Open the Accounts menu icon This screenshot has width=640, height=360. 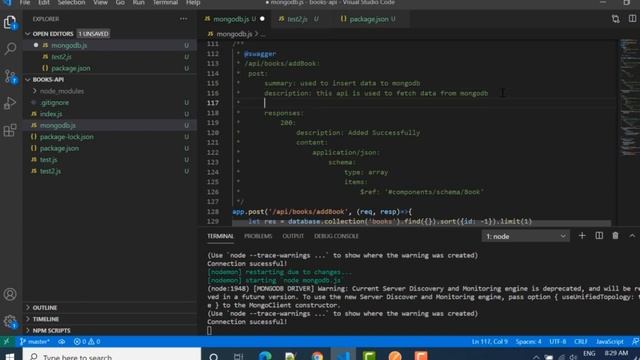tap(10, 294)
